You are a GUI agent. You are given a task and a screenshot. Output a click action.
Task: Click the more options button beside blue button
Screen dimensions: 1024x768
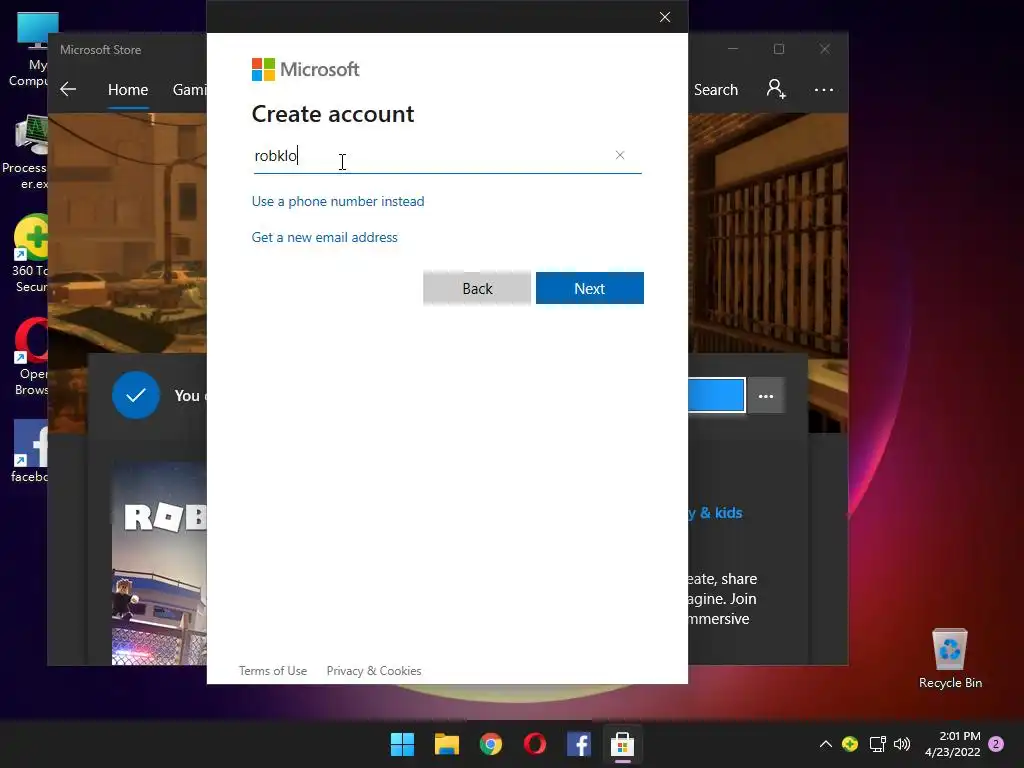tap(765, 396)
